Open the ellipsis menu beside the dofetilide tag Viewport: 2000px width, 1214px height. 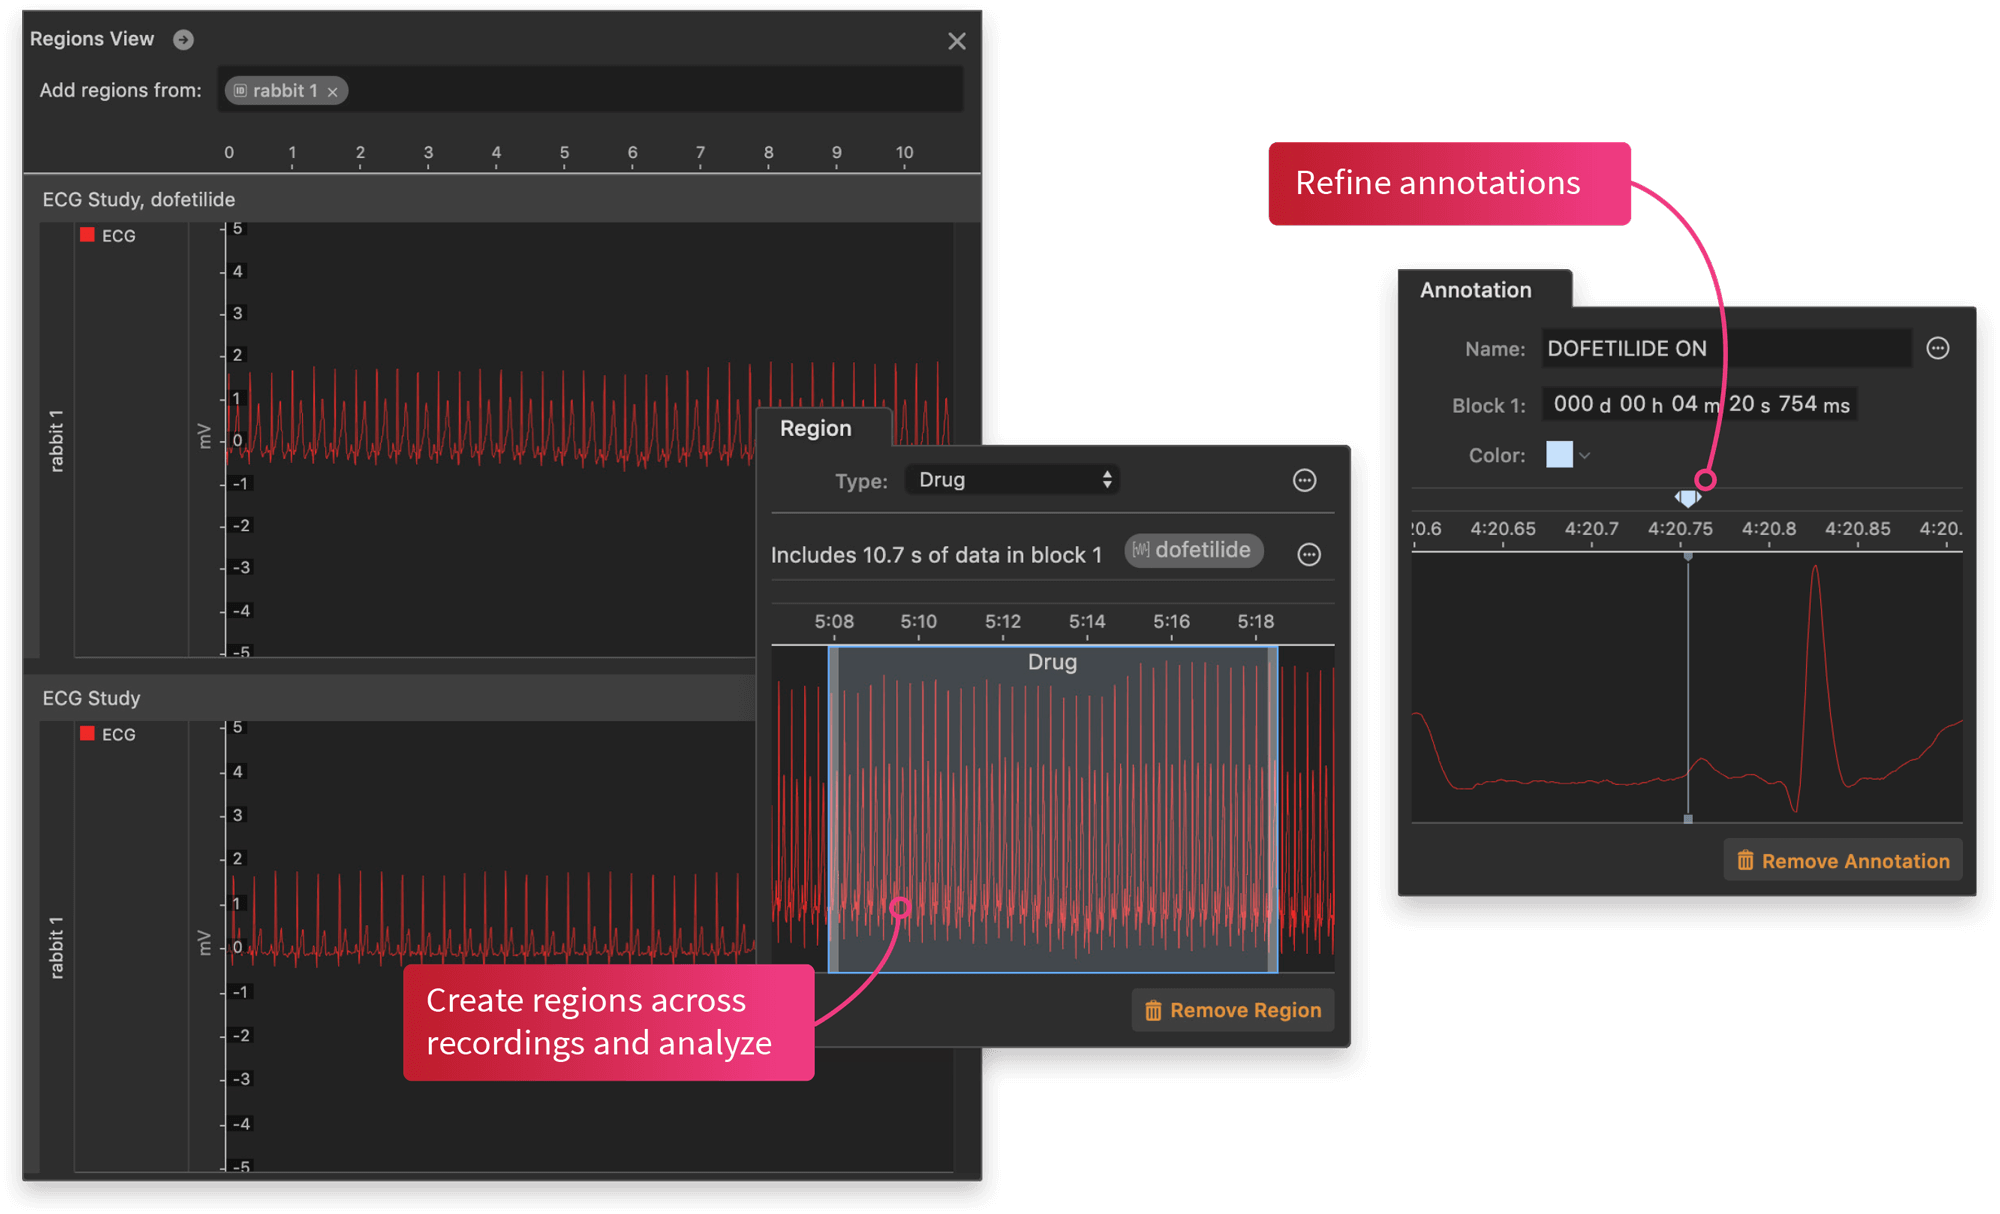[1310, 551]
